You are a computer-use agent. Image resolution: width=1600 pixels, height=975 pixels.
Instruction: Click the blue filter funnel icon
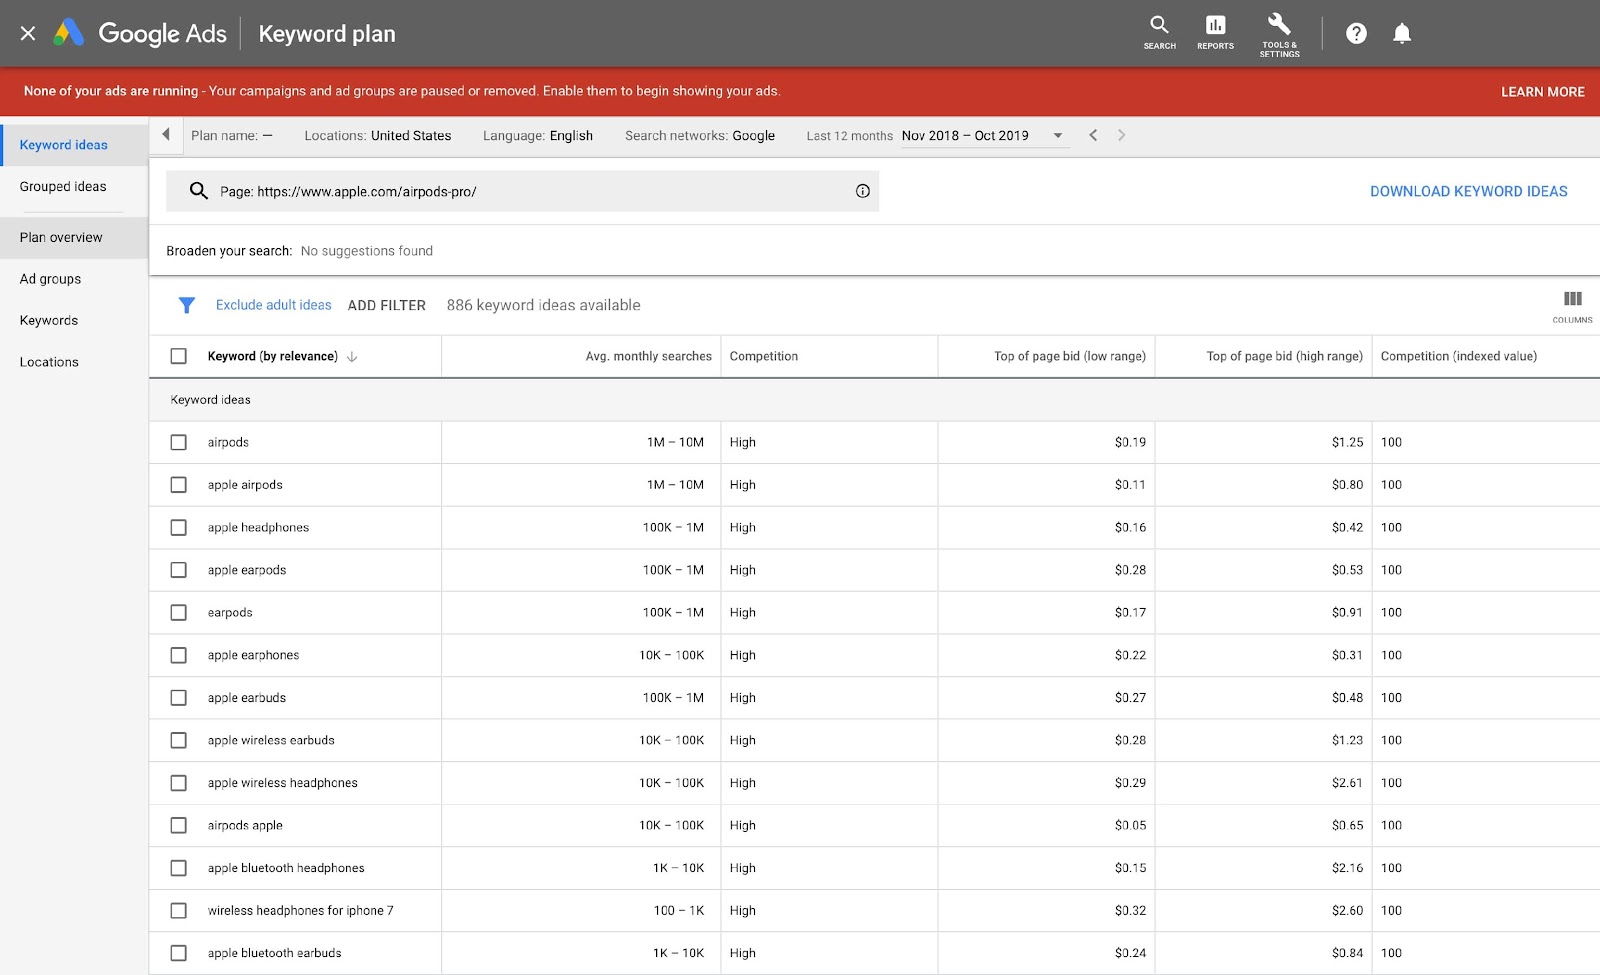click(x=186, y=305)
